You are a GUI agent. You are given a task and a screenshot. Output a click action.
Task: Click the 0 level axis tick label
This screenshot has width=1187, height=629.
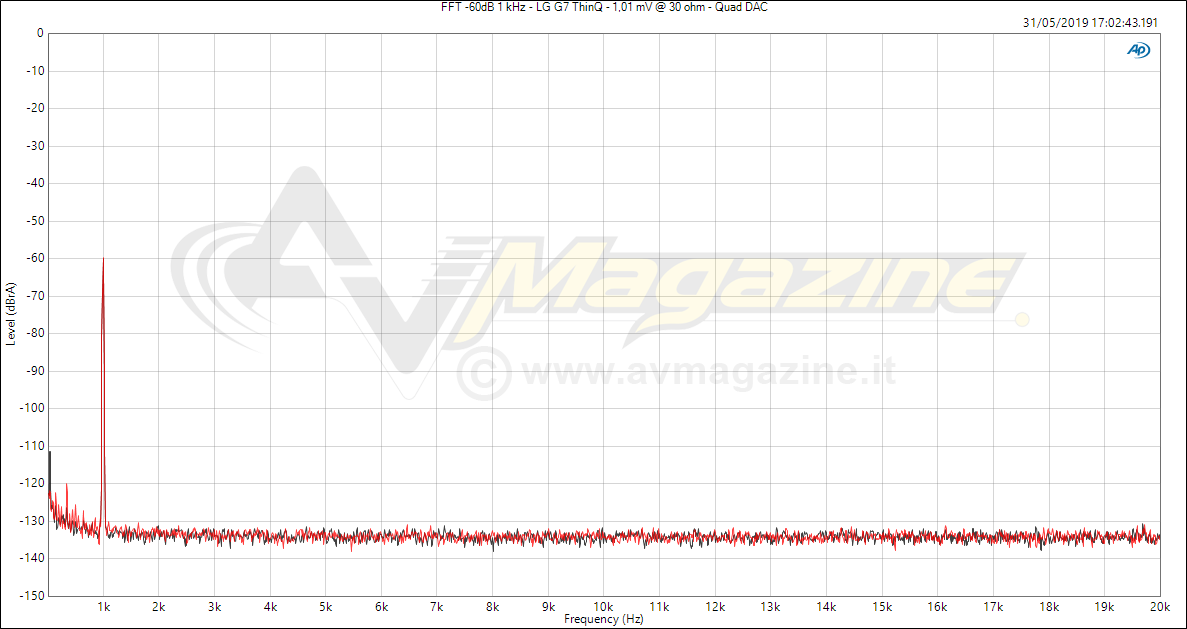point(39,33)
